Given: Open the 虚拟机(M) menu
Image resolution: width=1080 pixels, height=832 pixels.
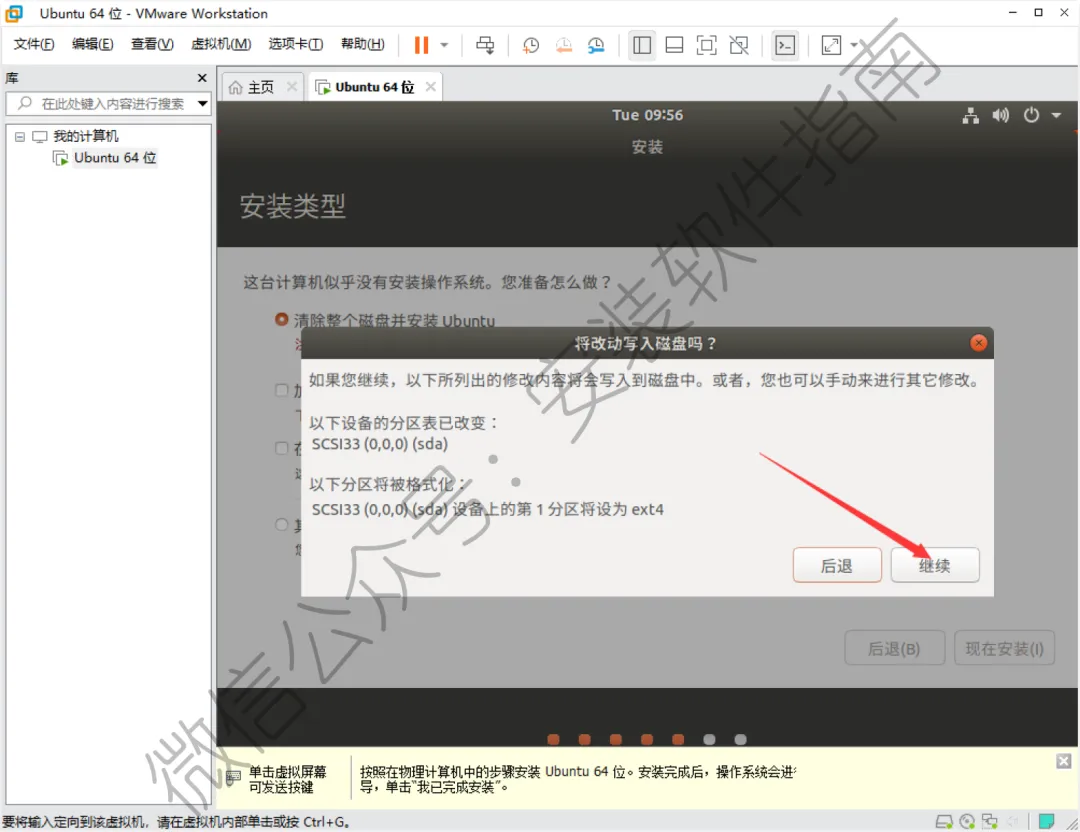Looking at the screenshot, I should pos(220,44).
